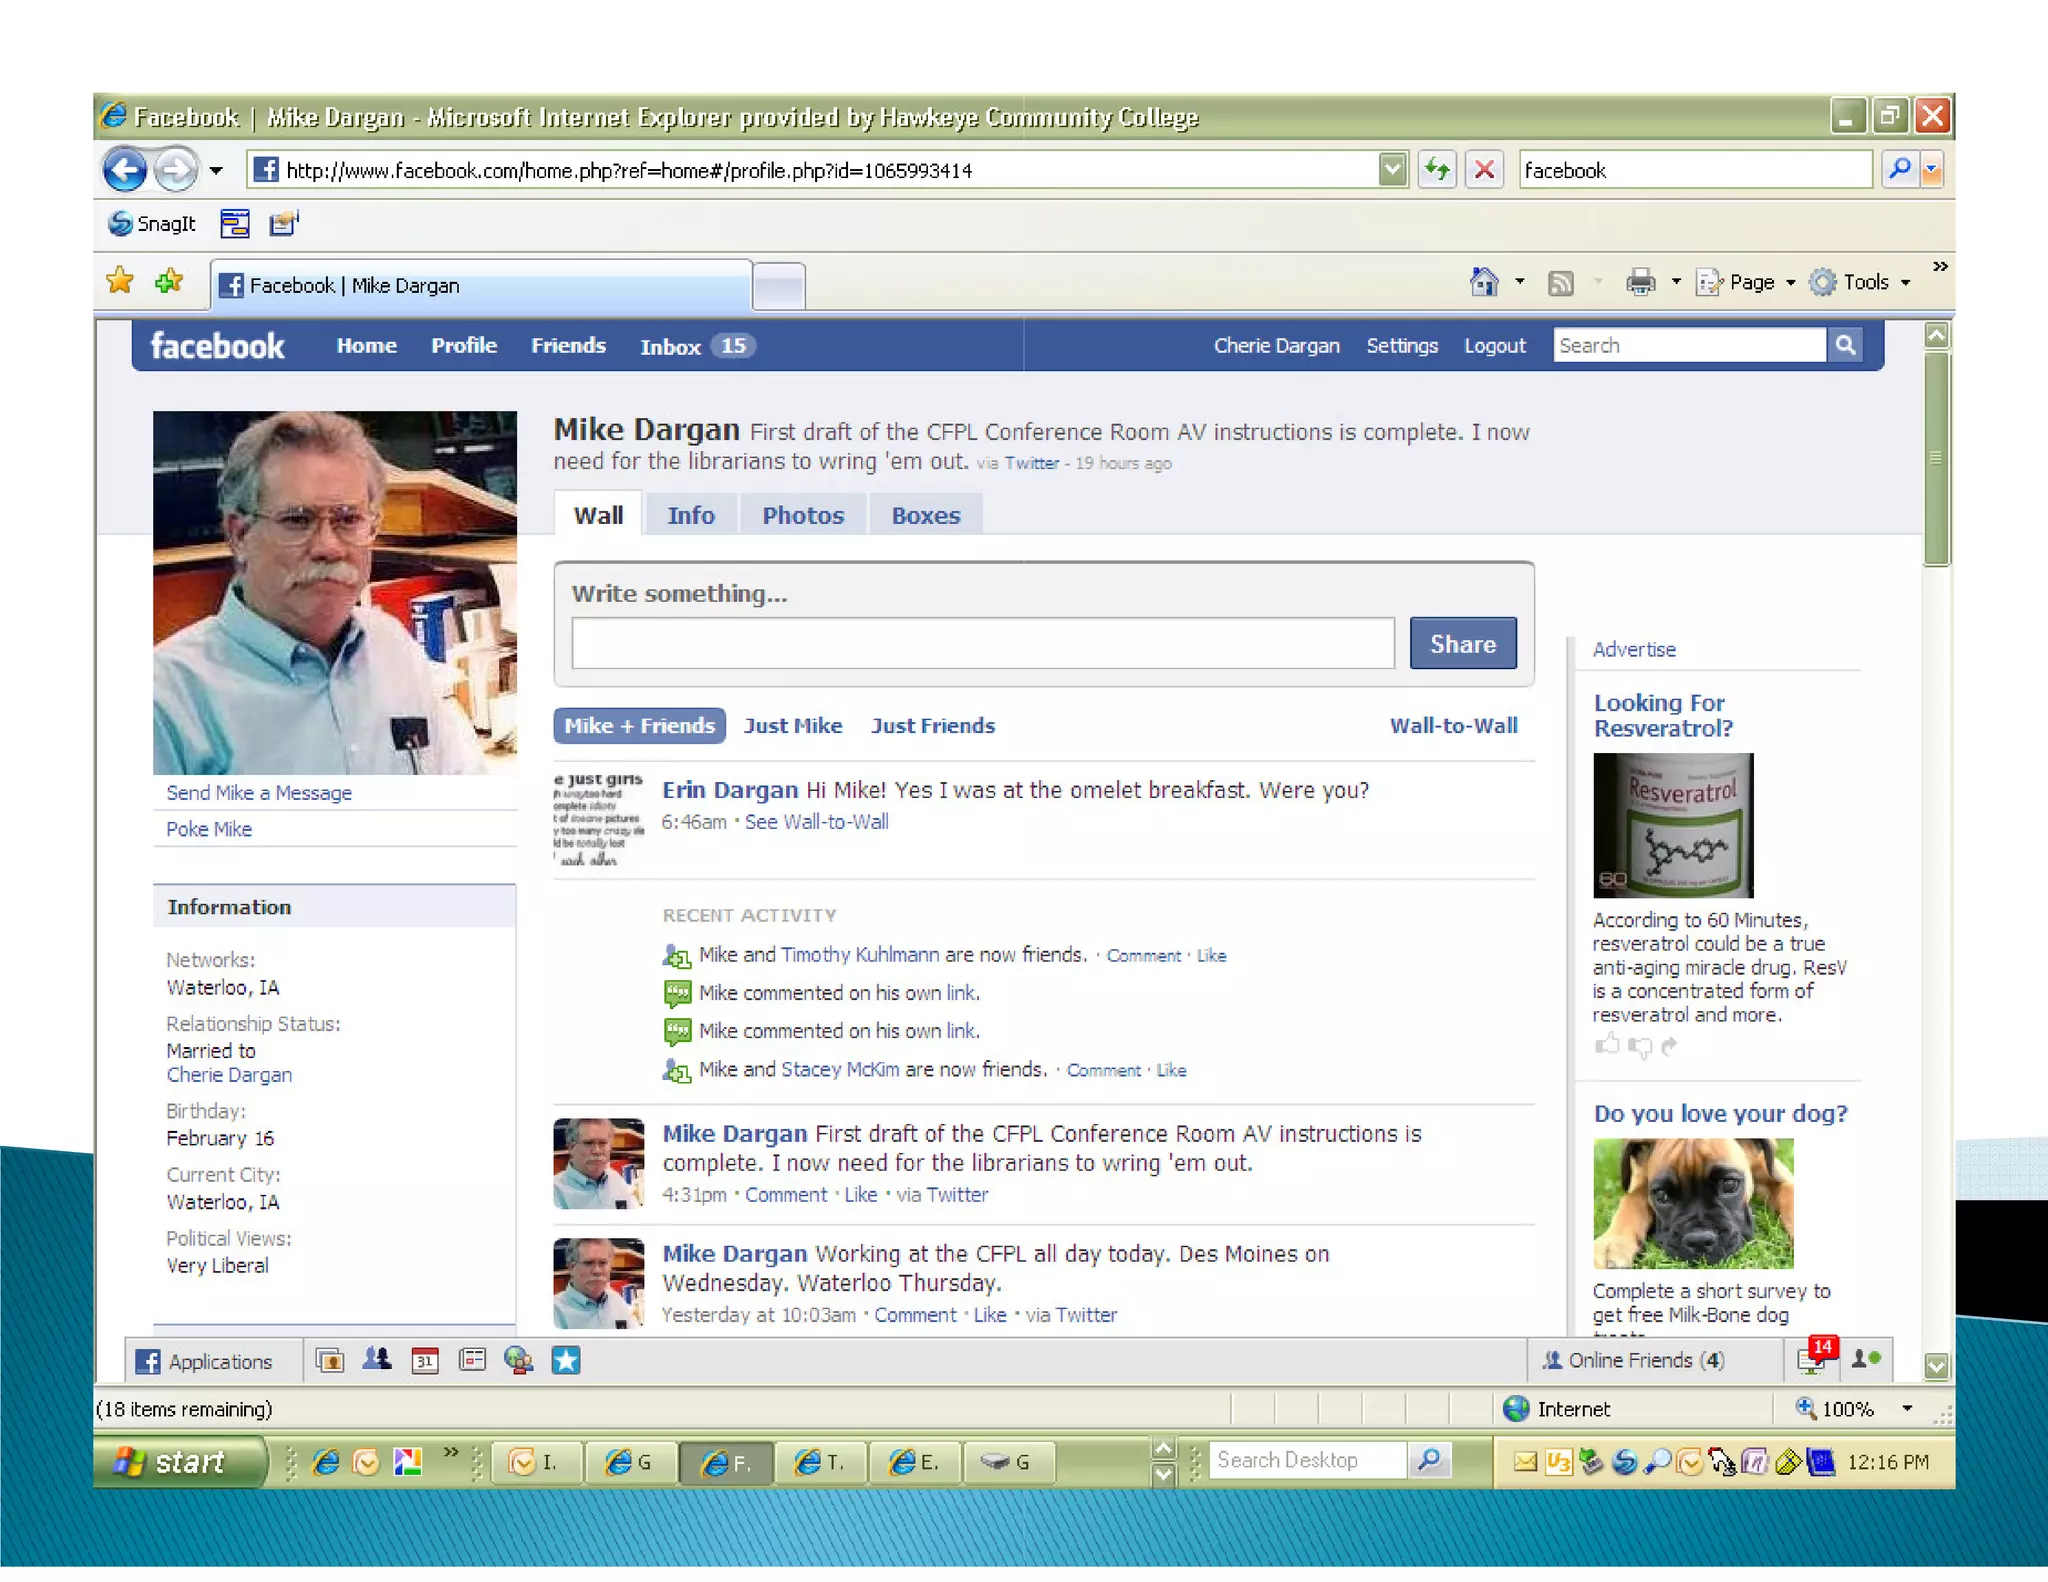Open the zoom level 100% dropdown
Viewport: 2048px width, 1582px height.
[1907, 1409]
